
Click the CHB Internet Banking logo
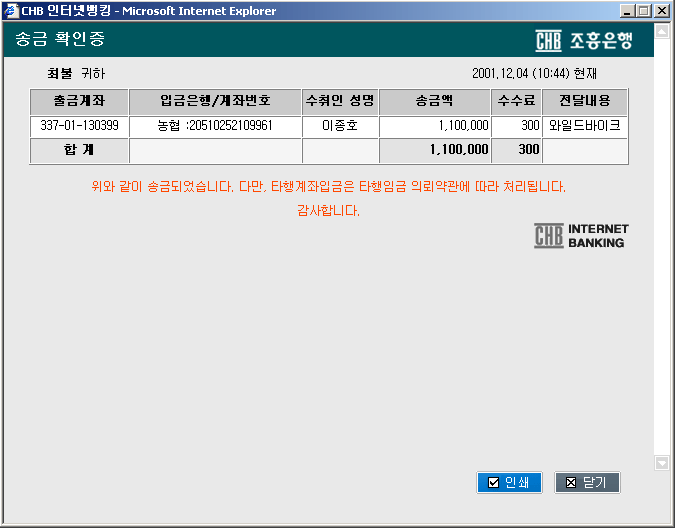(581, 235)
